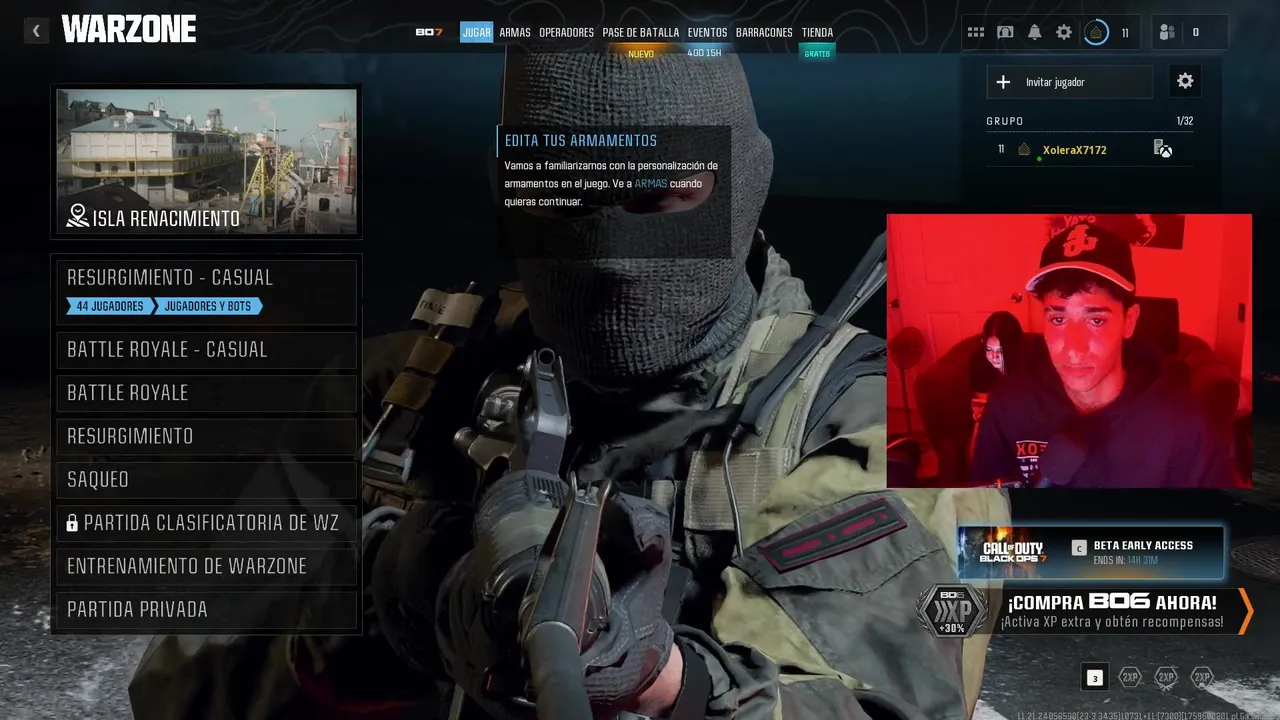Click the BO6 XP +30% badge

coord(952,611)
